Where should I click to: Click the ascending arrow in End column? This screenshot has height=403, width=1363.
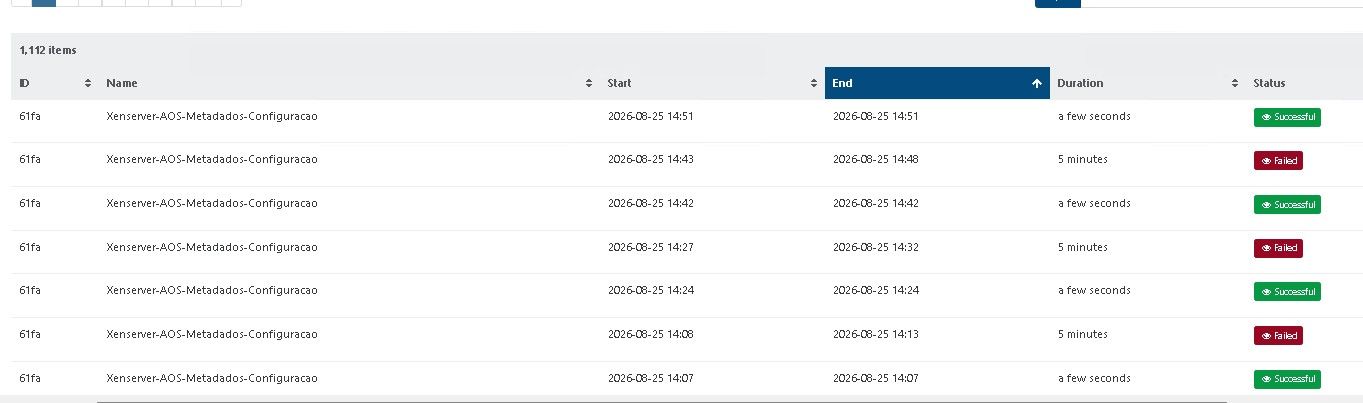point(1037,83)
